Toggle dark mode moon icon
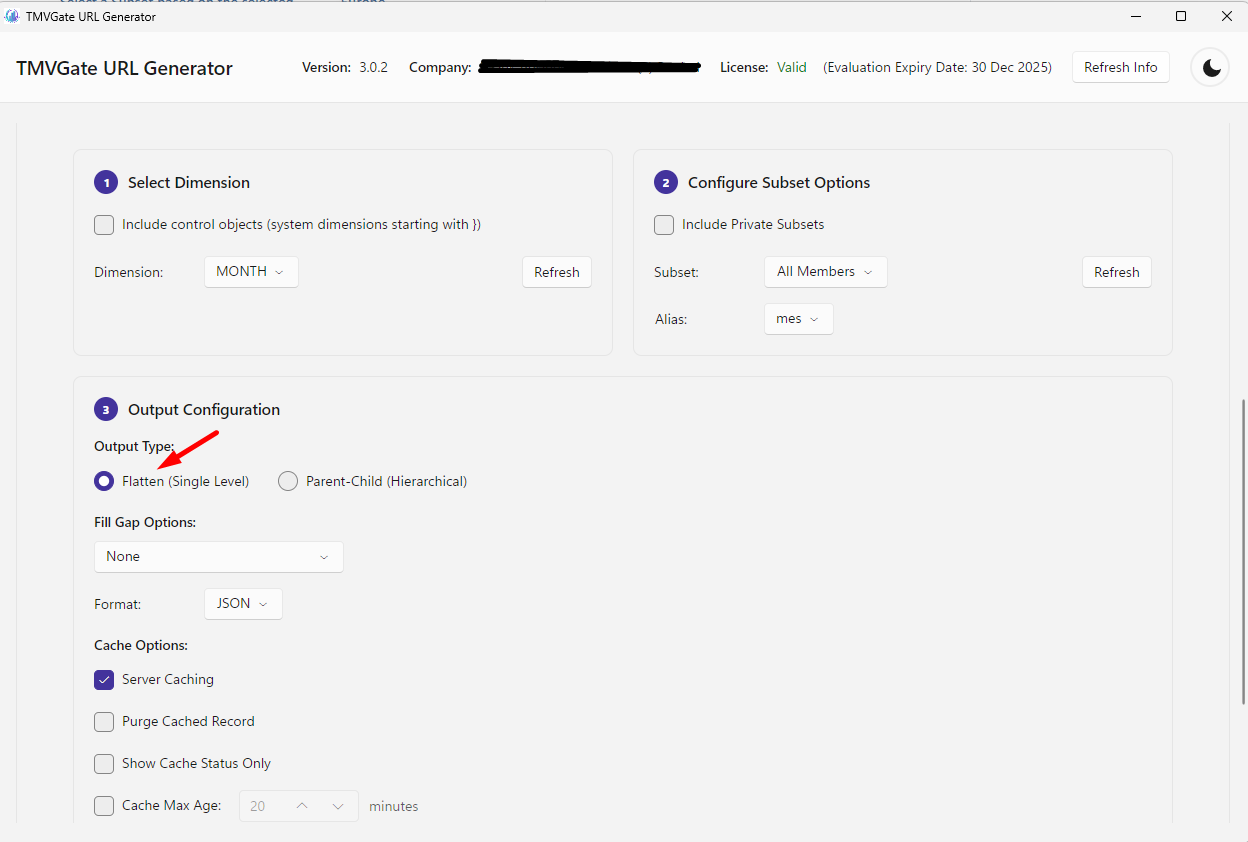 click(1211, 67)
